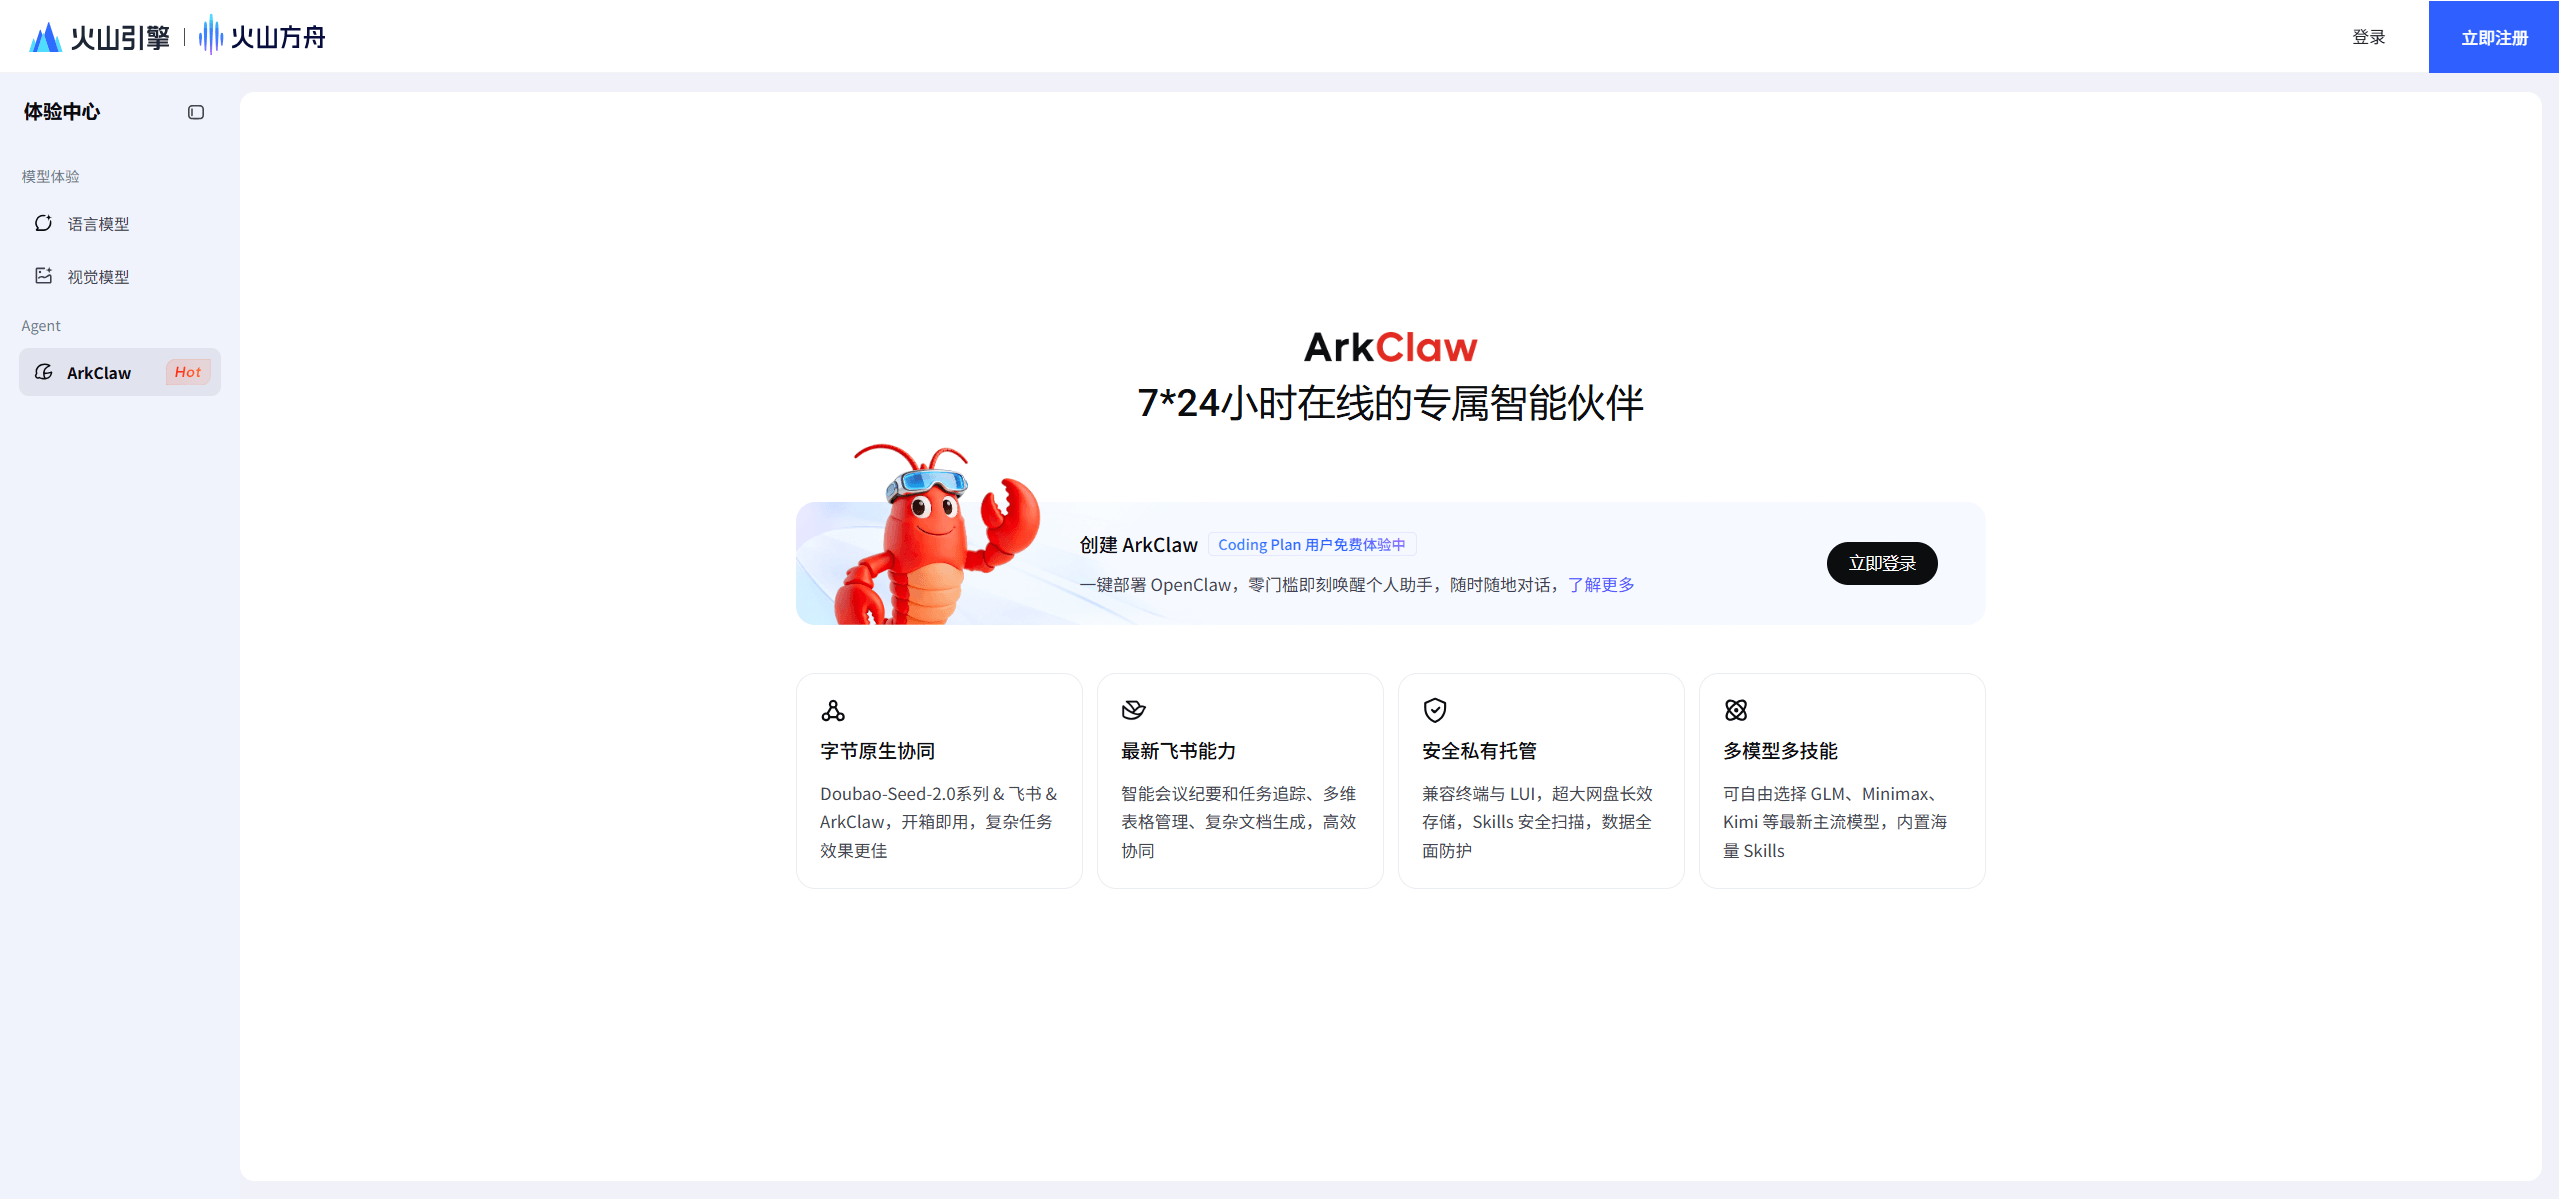The height and width of the screenshot is (1199, 2559).
Task: Select 语言模型 icon in the sidebar
Action: pyautogui.click(x=44, y=223)
